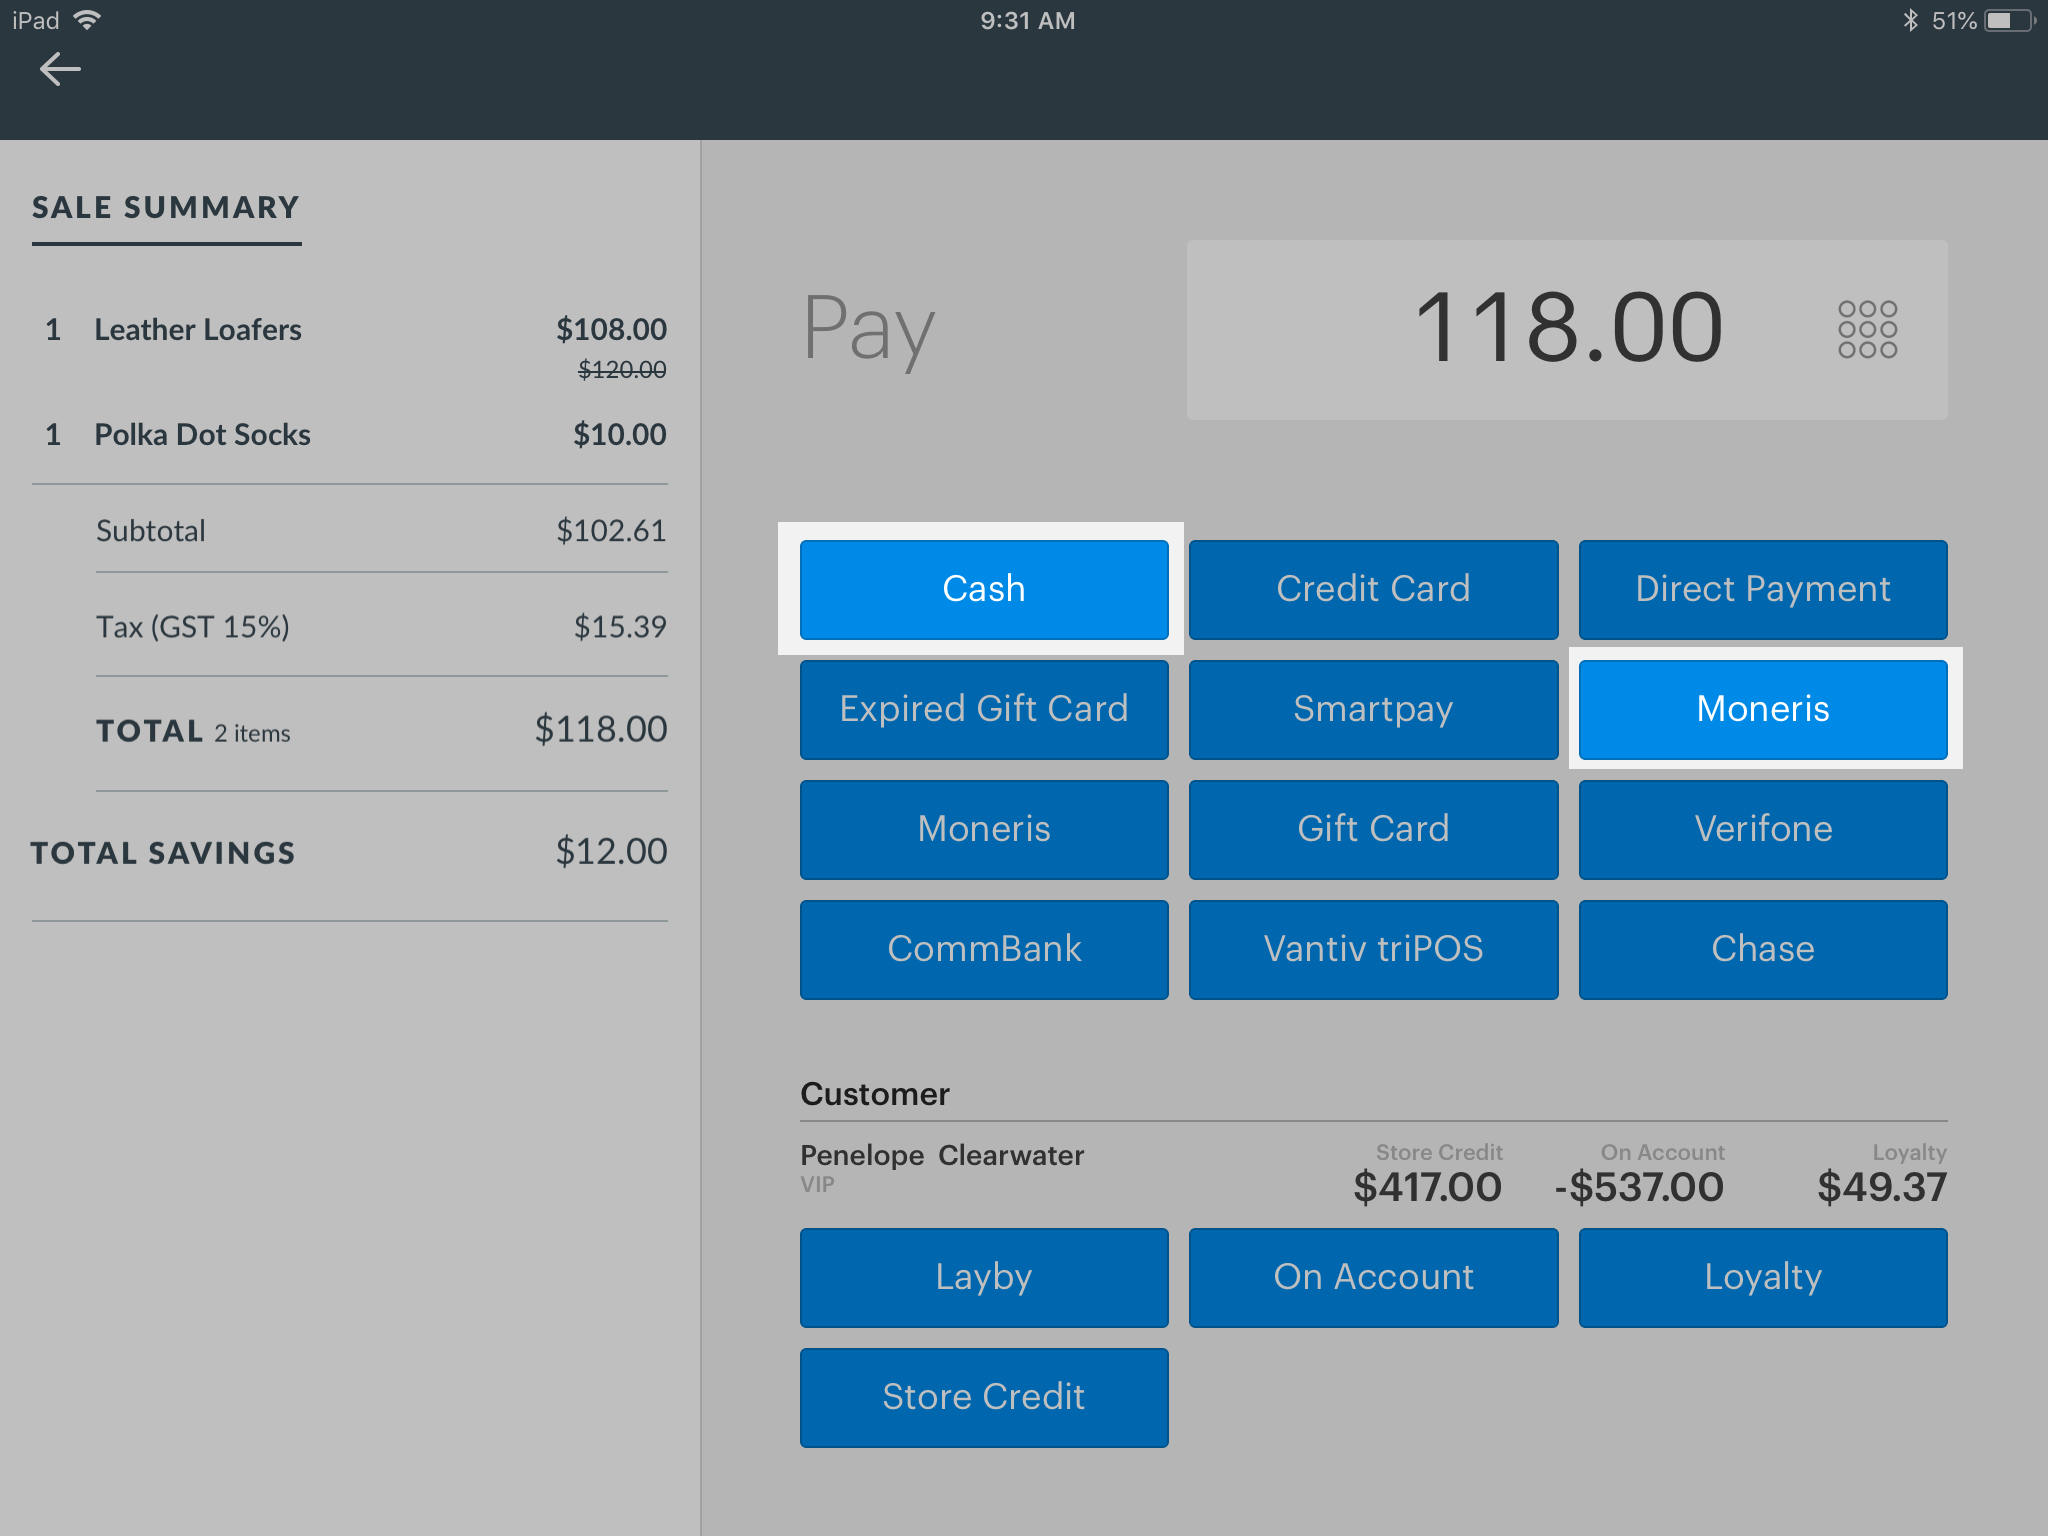Select Credit Card payment
The image size is (2048, 1536).
click(x=1373, y=589)
